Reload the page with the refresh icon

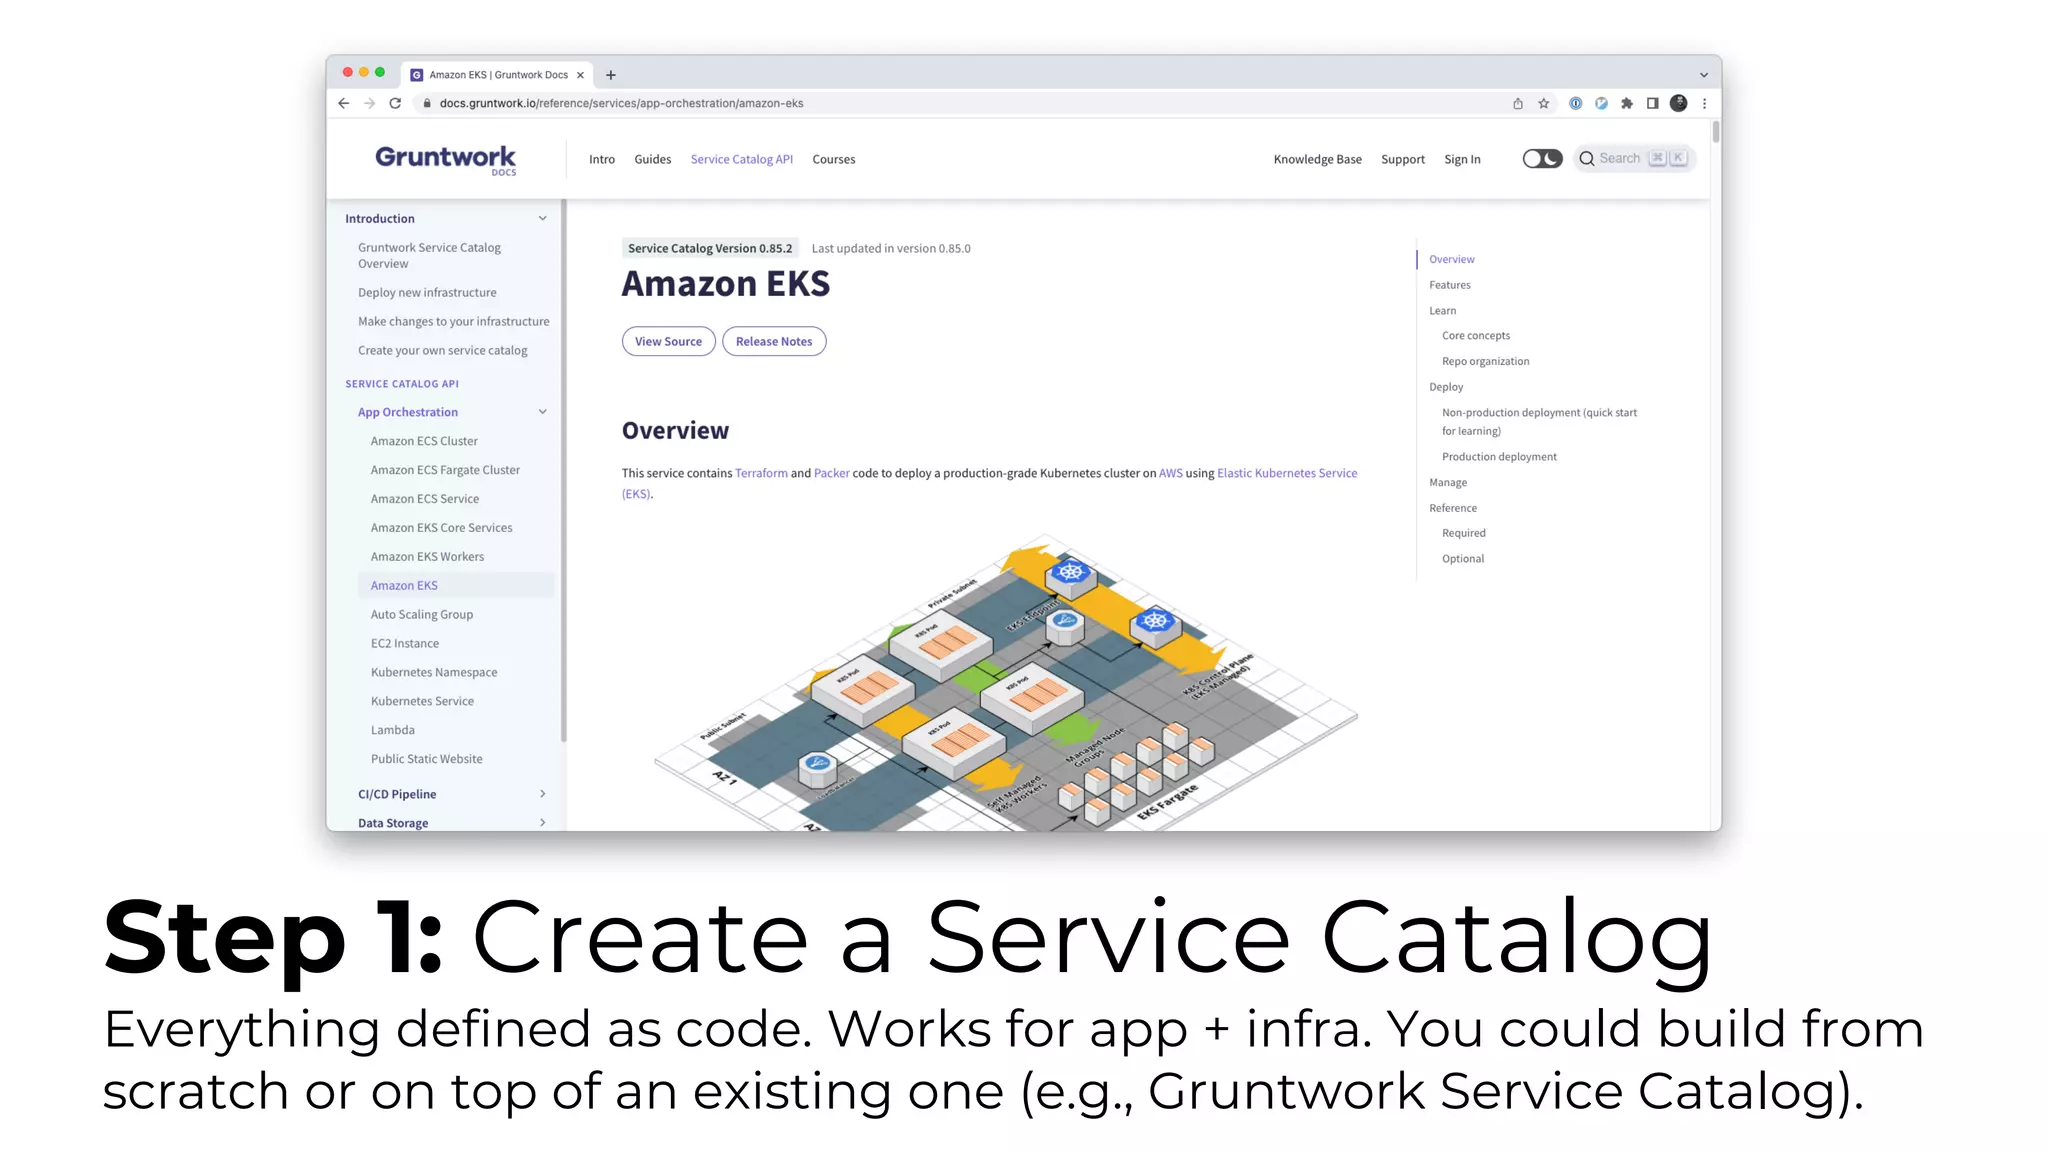395,103
